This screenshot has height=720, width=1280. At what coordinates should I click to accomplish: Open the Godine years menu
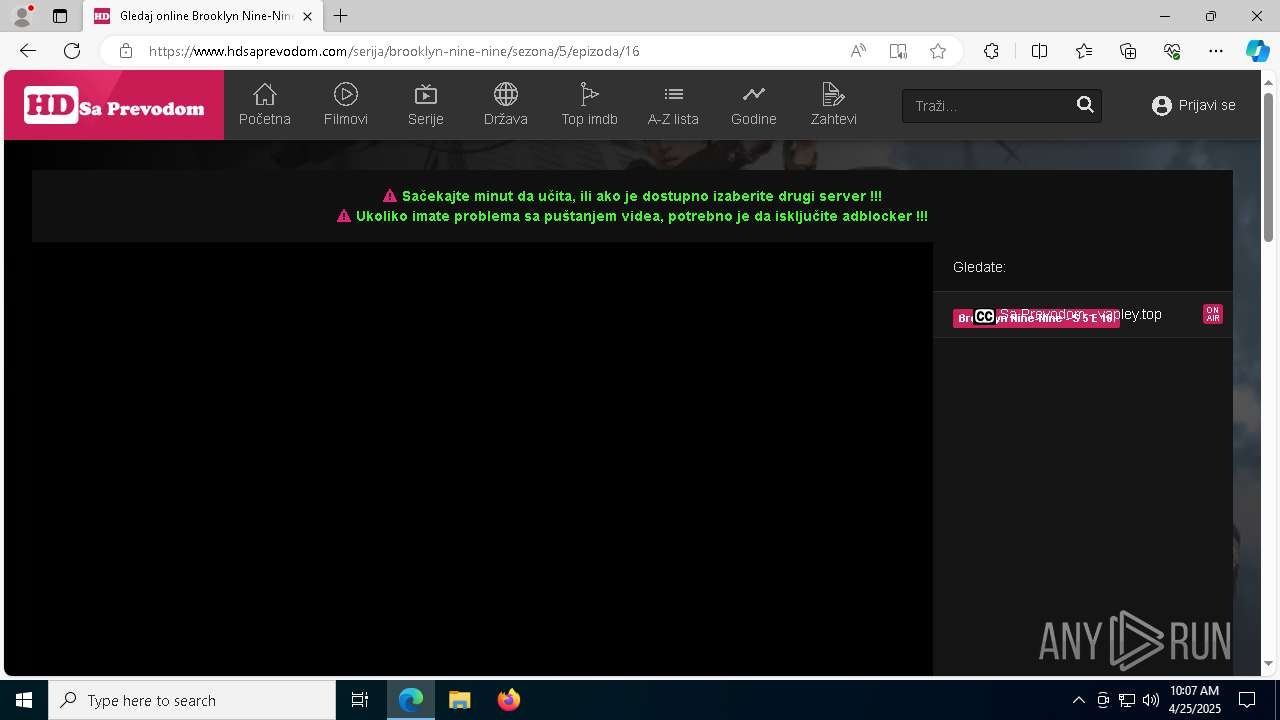coord(754,105)
